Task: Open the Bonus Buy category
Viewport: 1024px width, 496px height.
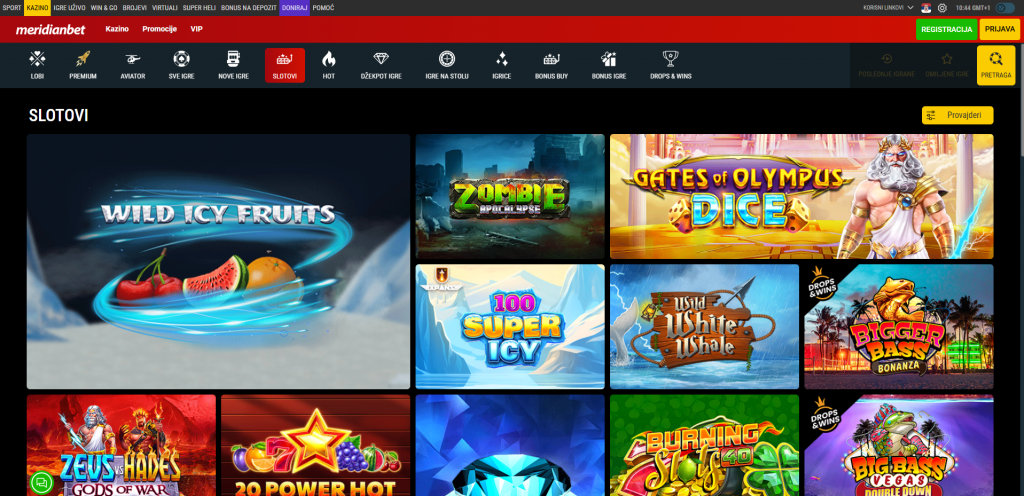Action: 551,65
